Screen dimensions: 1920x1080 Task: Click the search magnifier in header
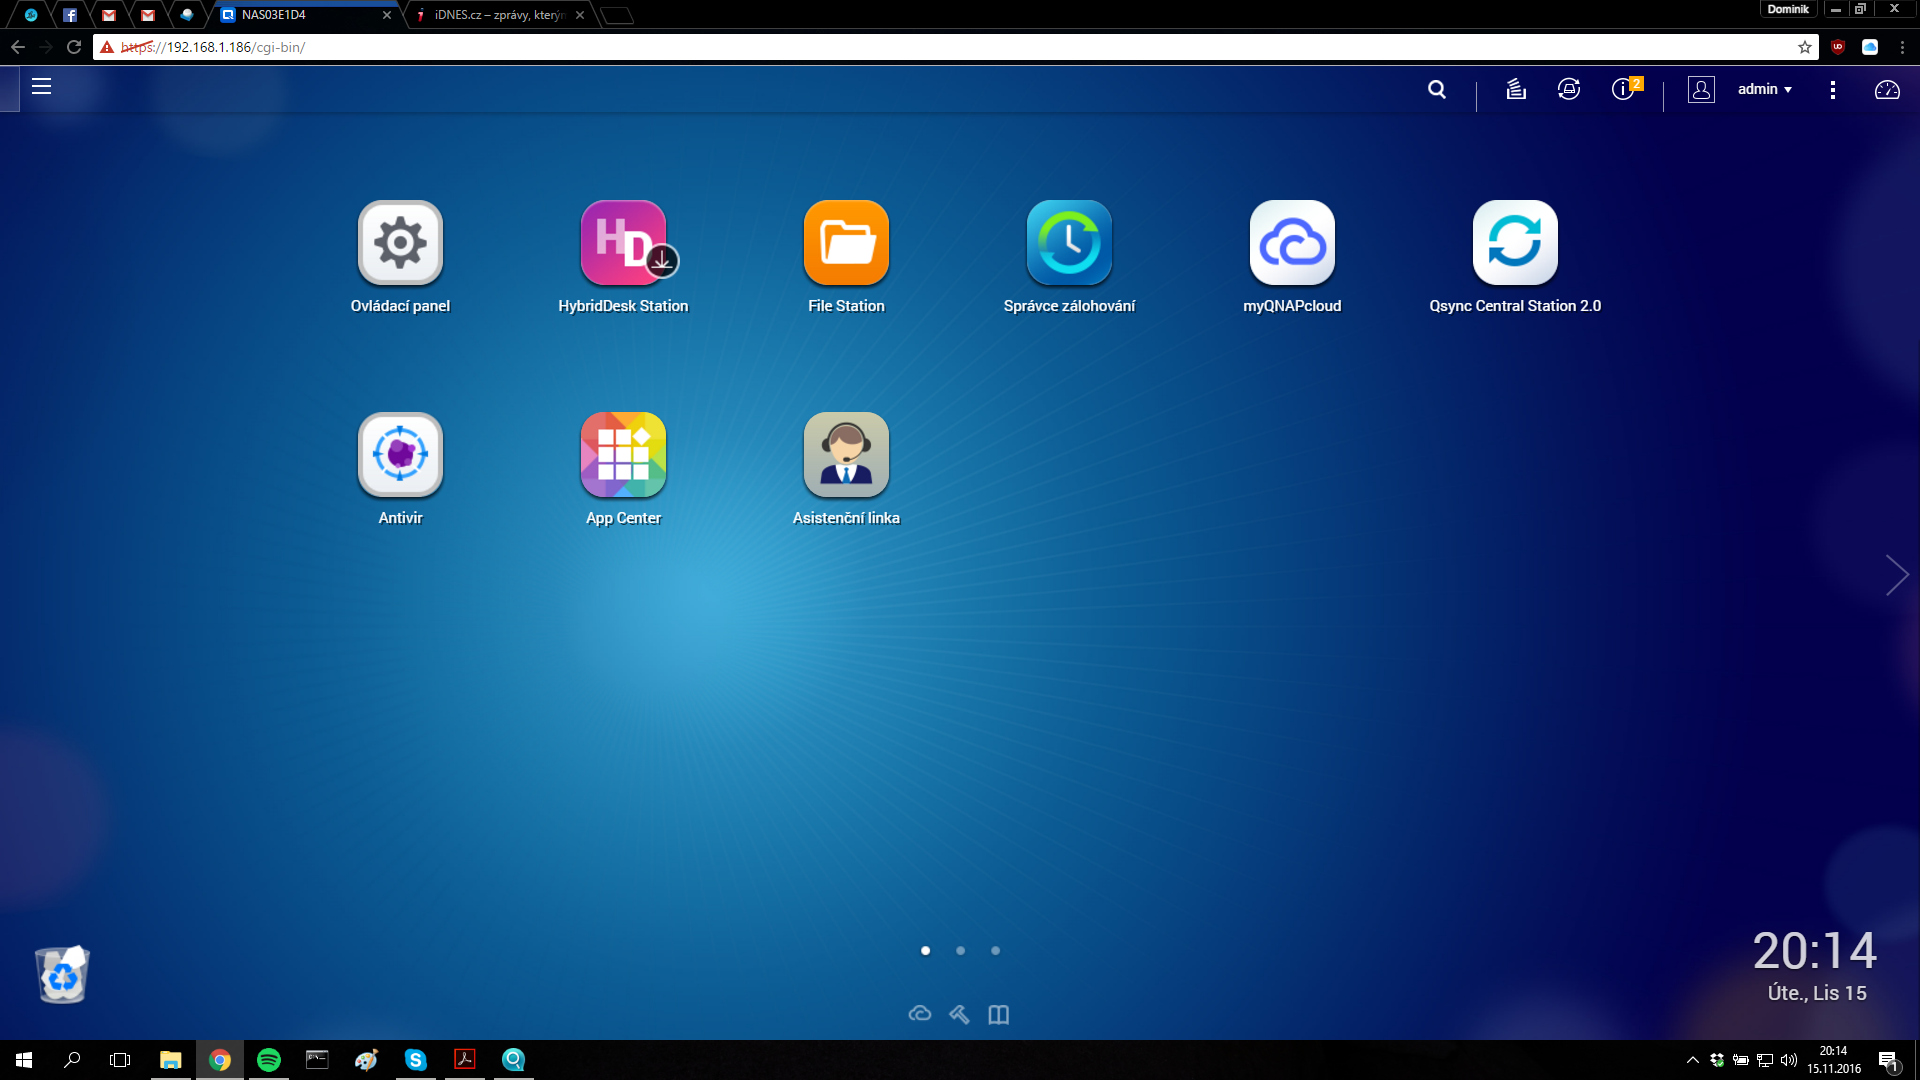[1437, 89]
